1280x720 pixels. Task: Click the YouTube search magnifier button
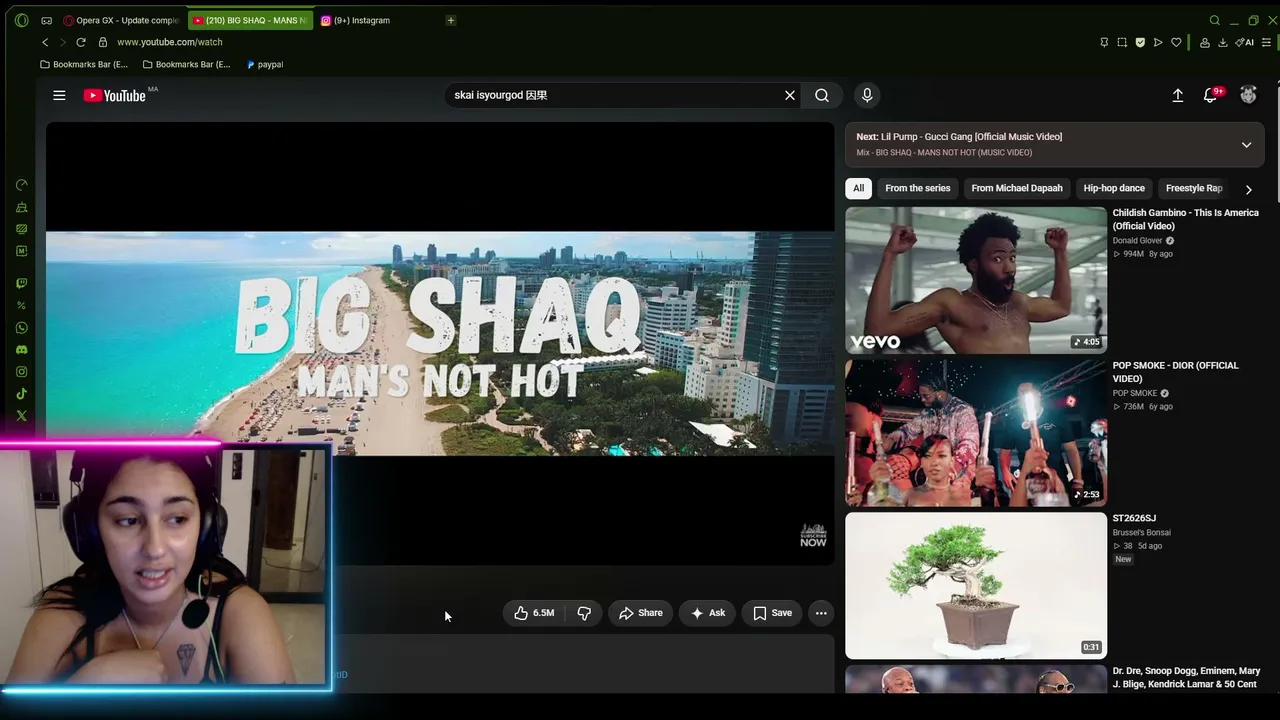click(x=822, y=95)
